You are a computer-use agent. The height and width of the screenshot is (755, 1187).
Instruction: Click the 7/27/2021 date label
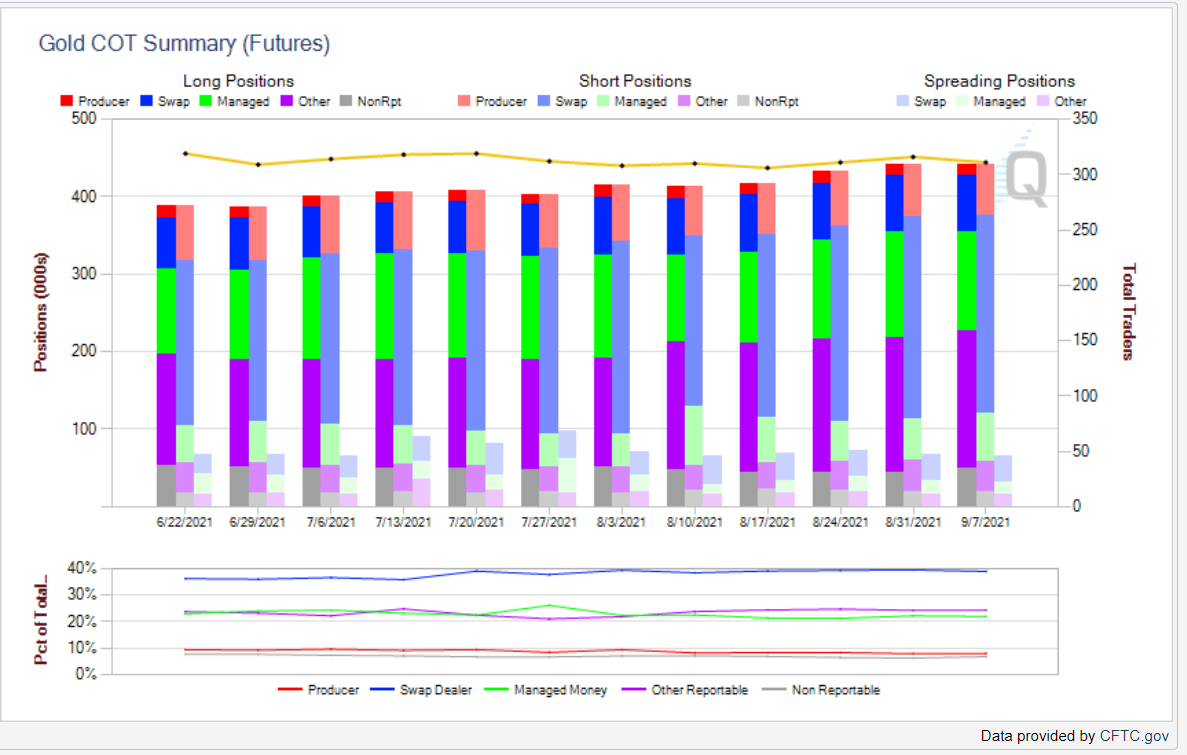pos(549,522)
